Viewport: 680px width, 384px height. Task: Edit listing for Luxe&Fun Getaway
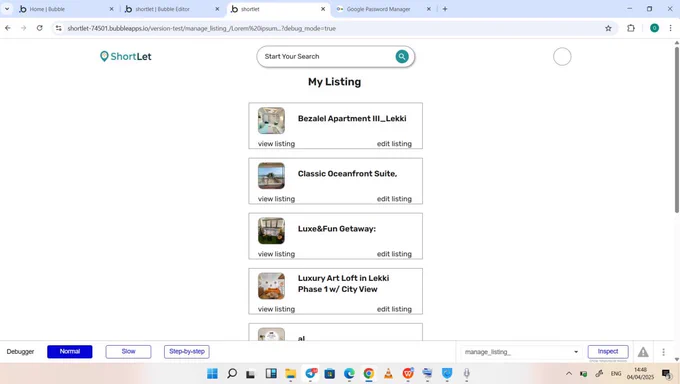click(394, 254)
